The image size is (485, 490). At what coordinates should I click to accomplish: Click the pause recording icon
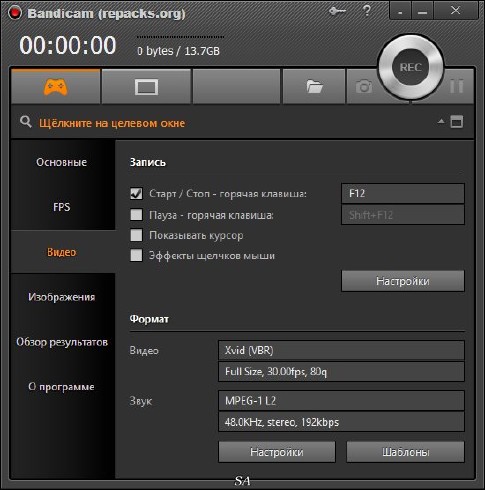(456, 86)
